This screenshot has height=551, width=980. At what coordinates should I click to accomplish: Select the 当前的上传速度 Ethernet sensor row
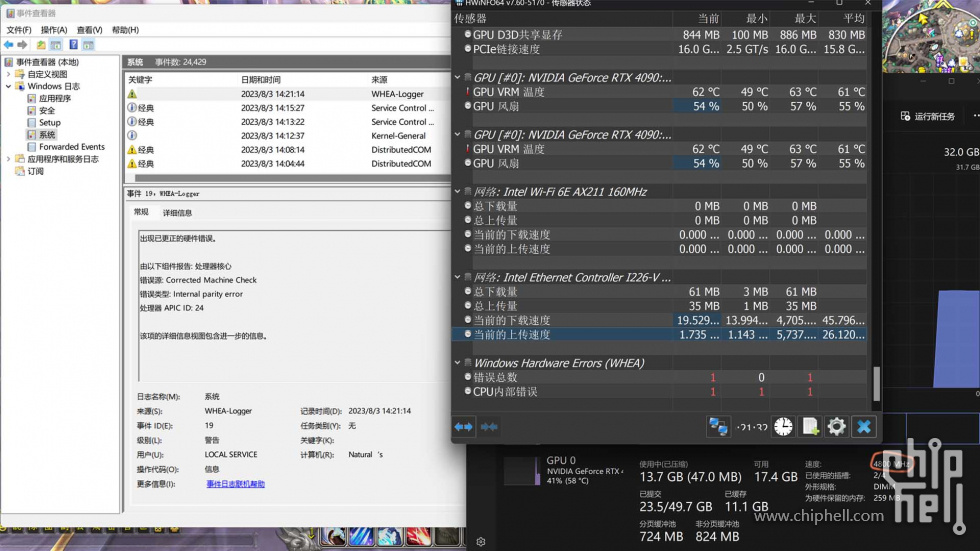click(x=661, y=334)
